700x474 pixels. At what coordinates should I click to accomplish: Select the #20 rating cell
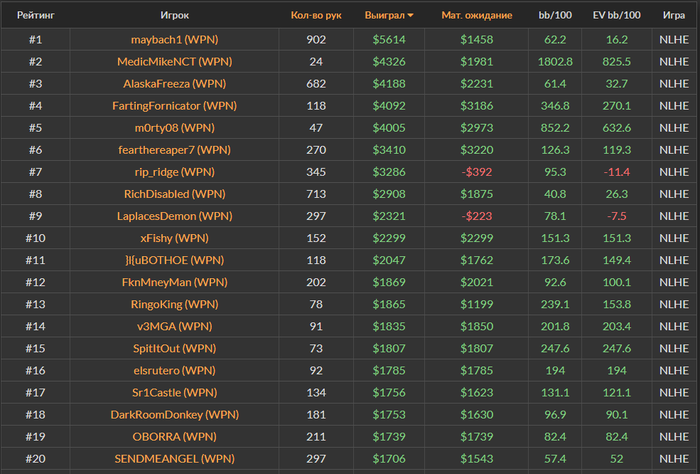pyautogui.click(x=36, y=459)
